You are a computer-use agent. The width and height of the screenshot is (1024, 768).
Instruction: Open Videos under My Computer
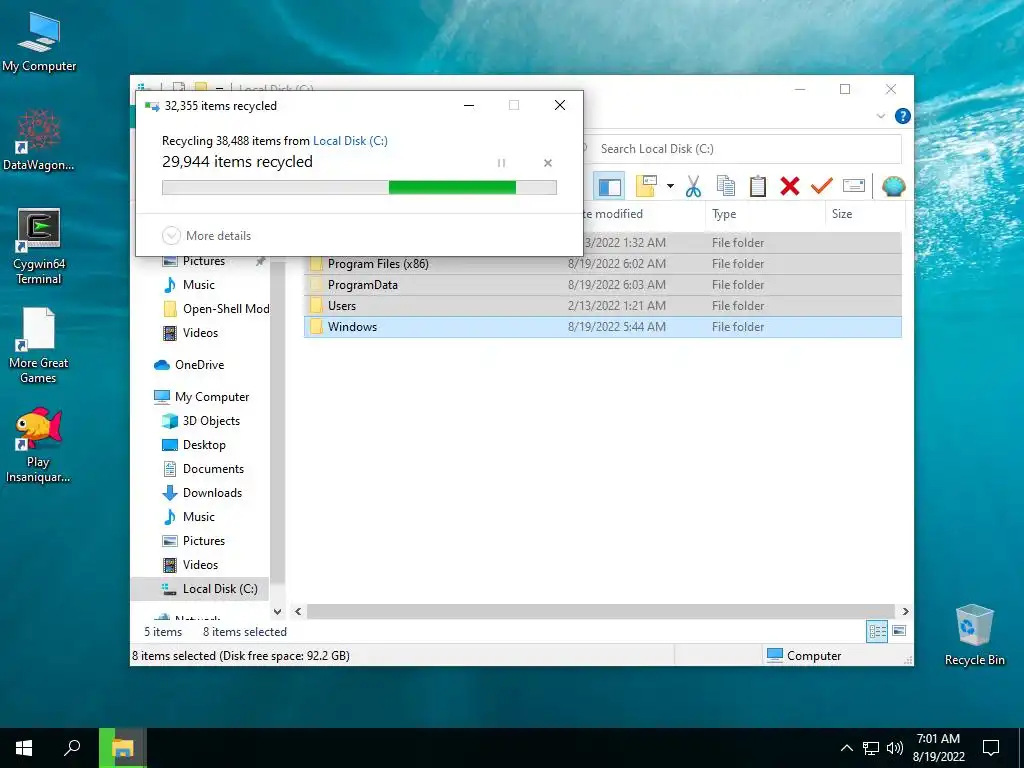(x=190, y=565)
